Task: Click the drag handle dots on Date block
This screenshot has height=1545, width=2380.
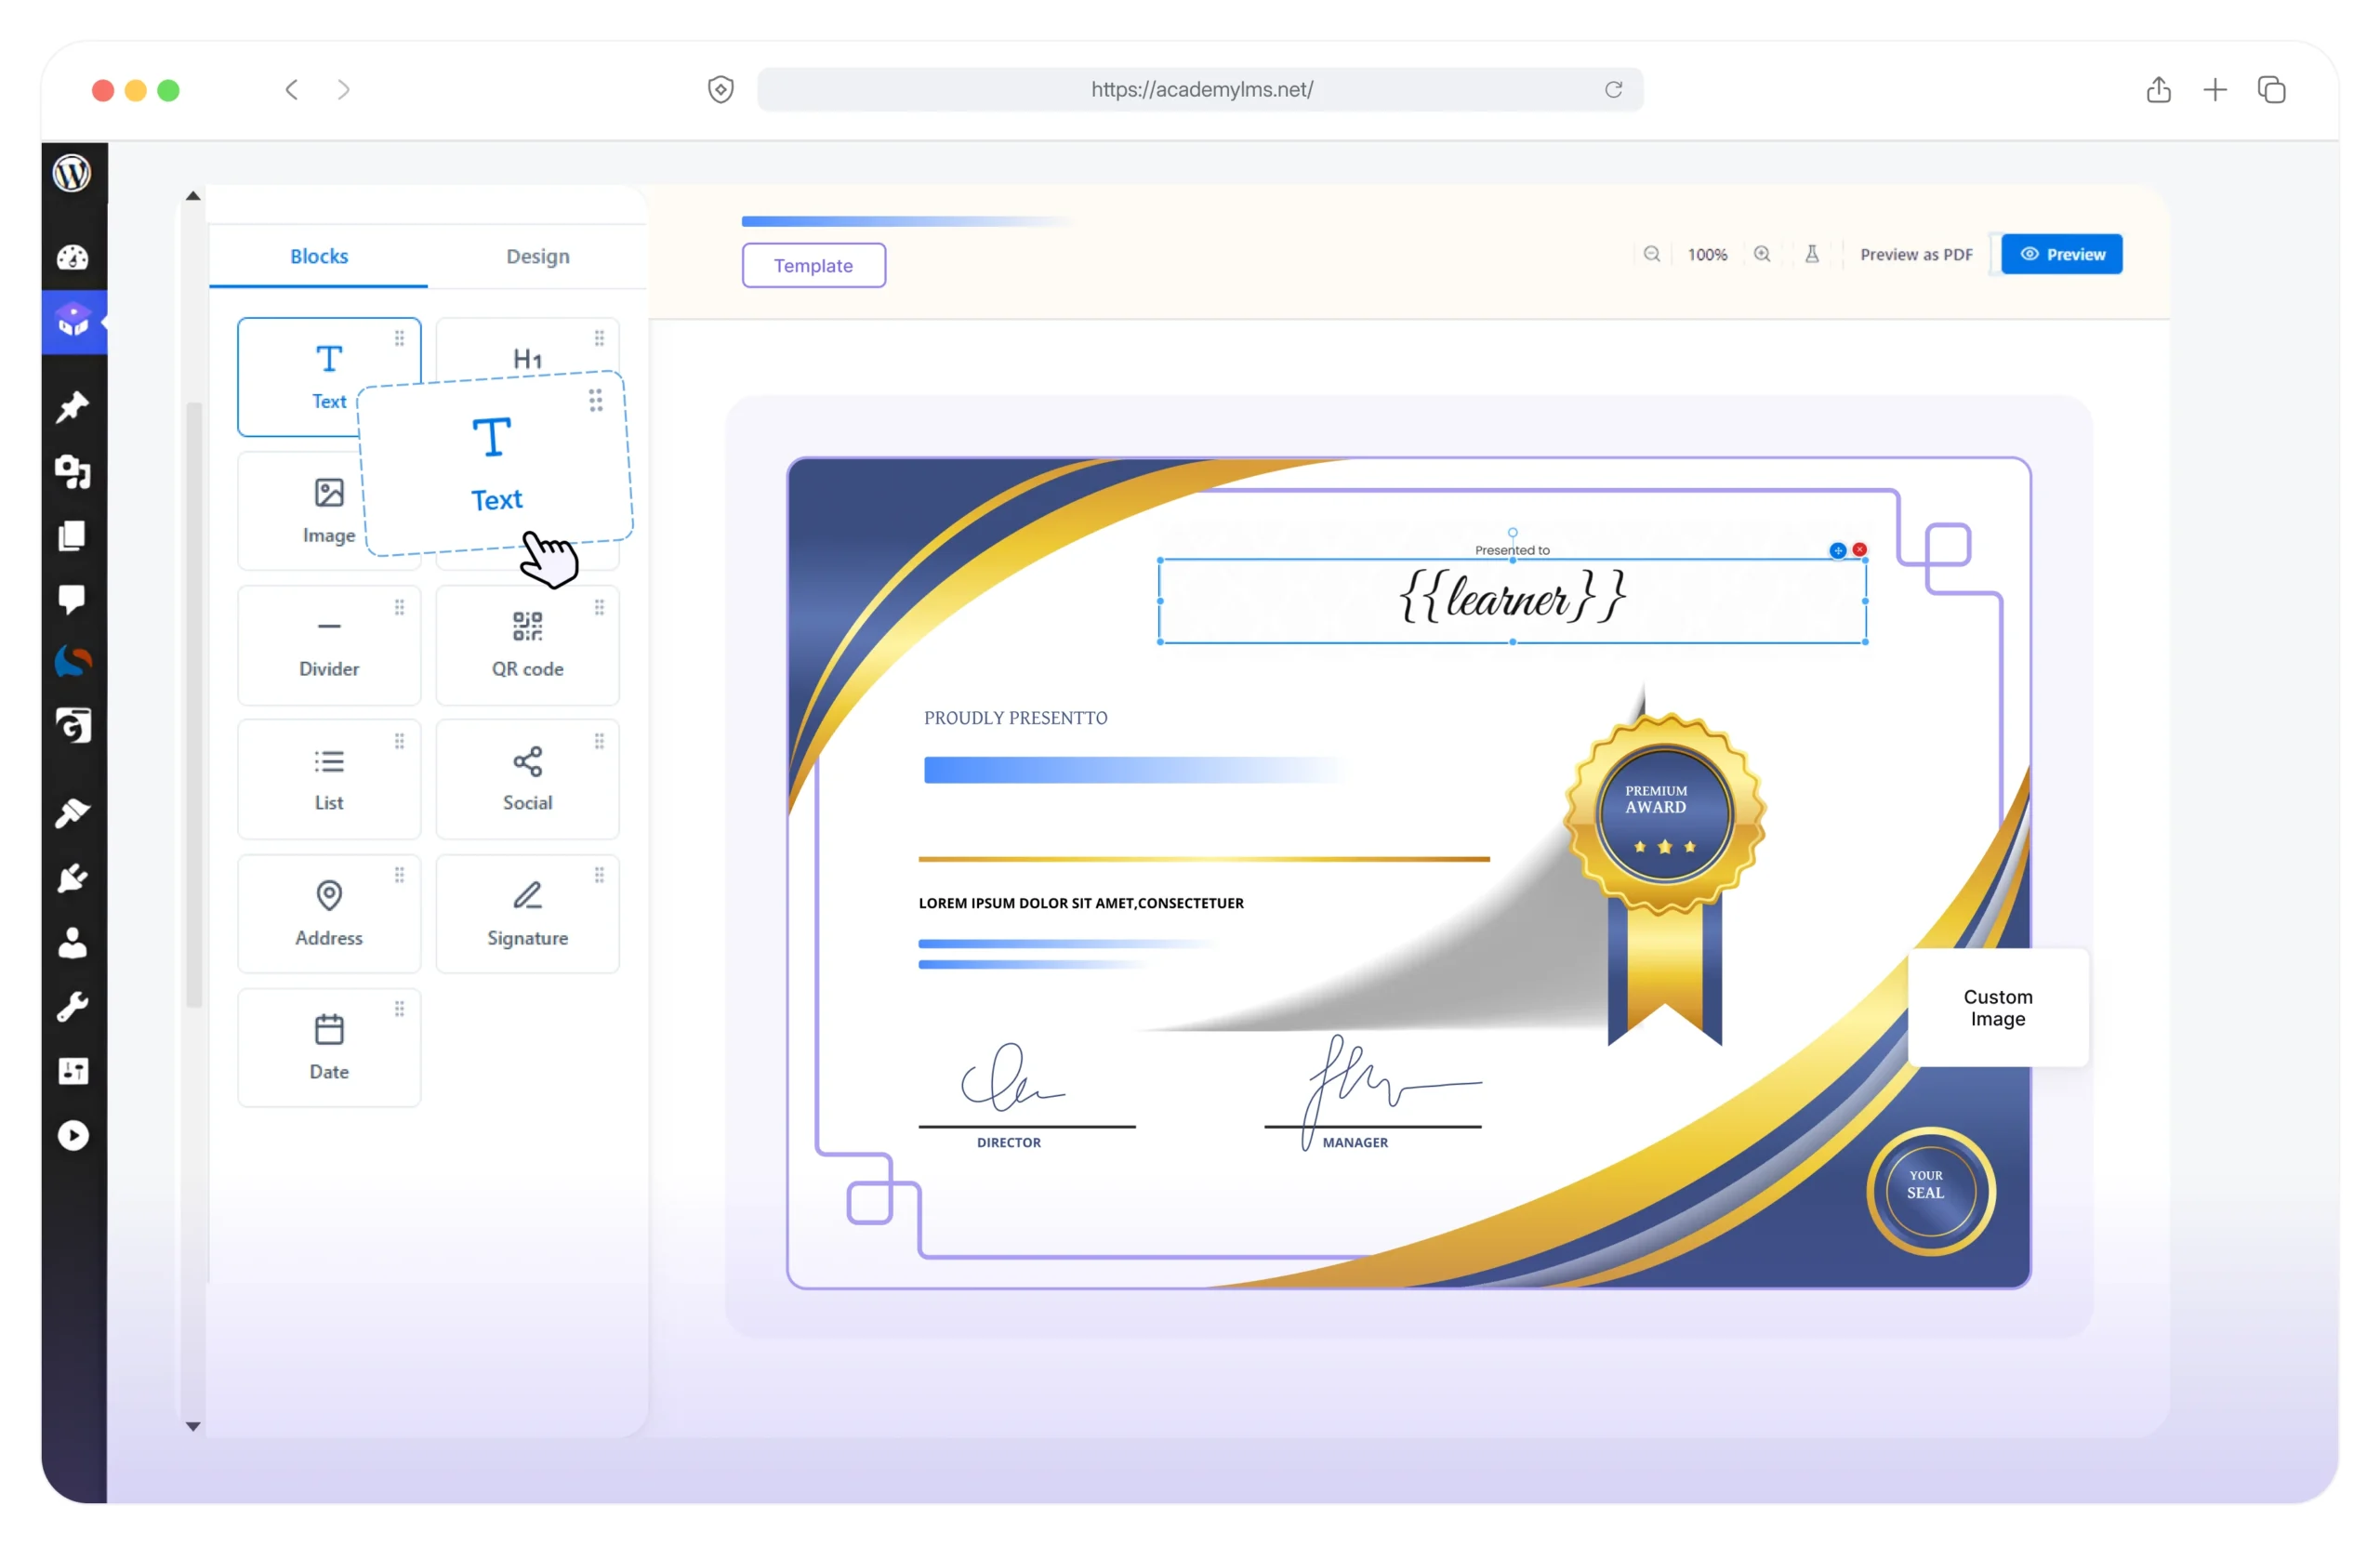Action: coord(399,1009)
